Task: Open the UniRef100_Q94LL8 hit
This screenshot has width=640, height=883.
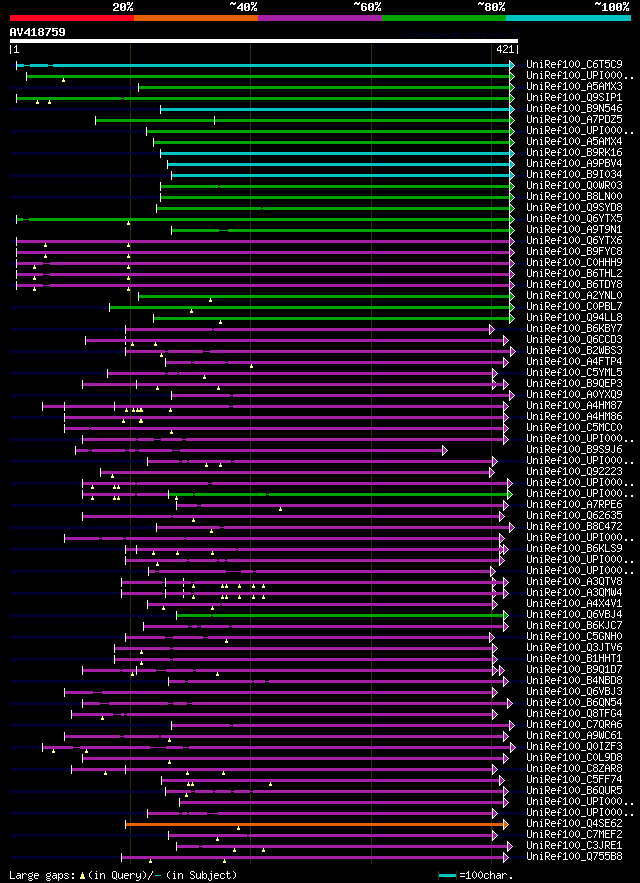Action: (x=575, y=318)
